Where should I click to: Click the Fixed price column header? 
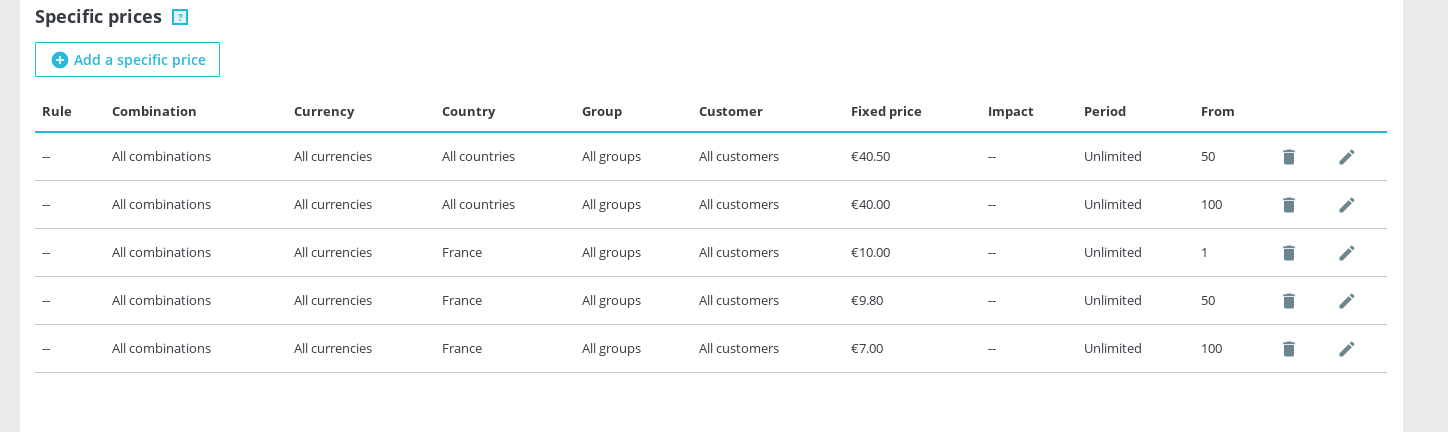886,112
